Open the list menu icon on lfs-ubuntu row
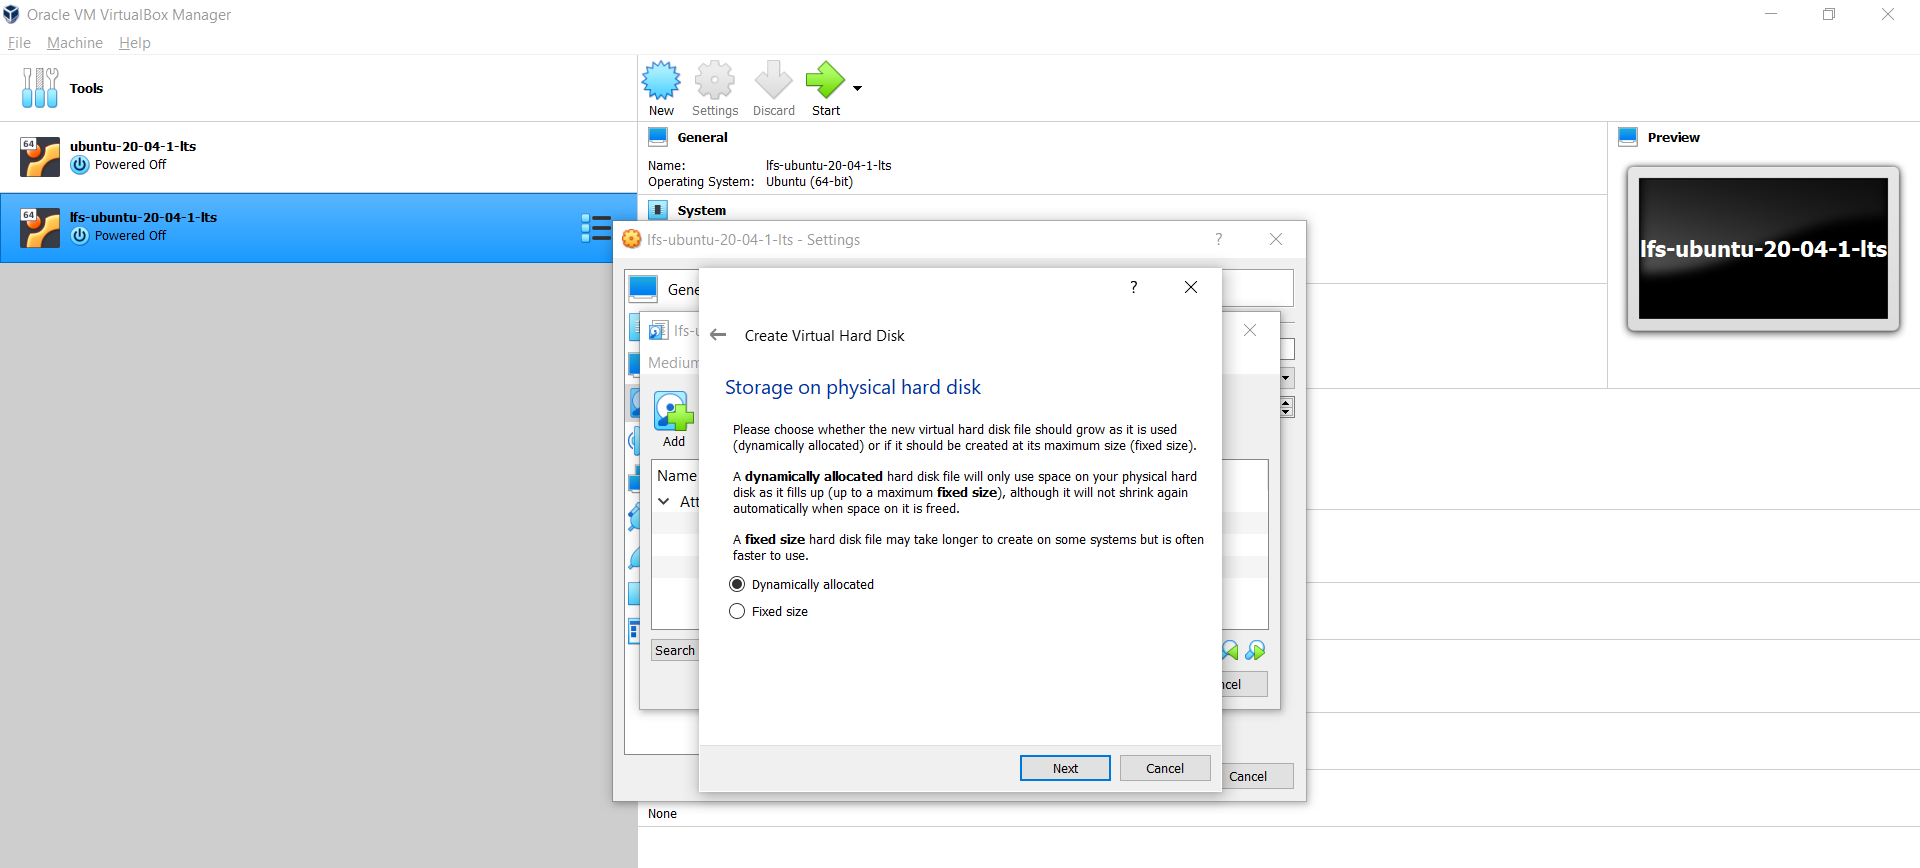Screen dimensions: 1920x868 [596, 228]
